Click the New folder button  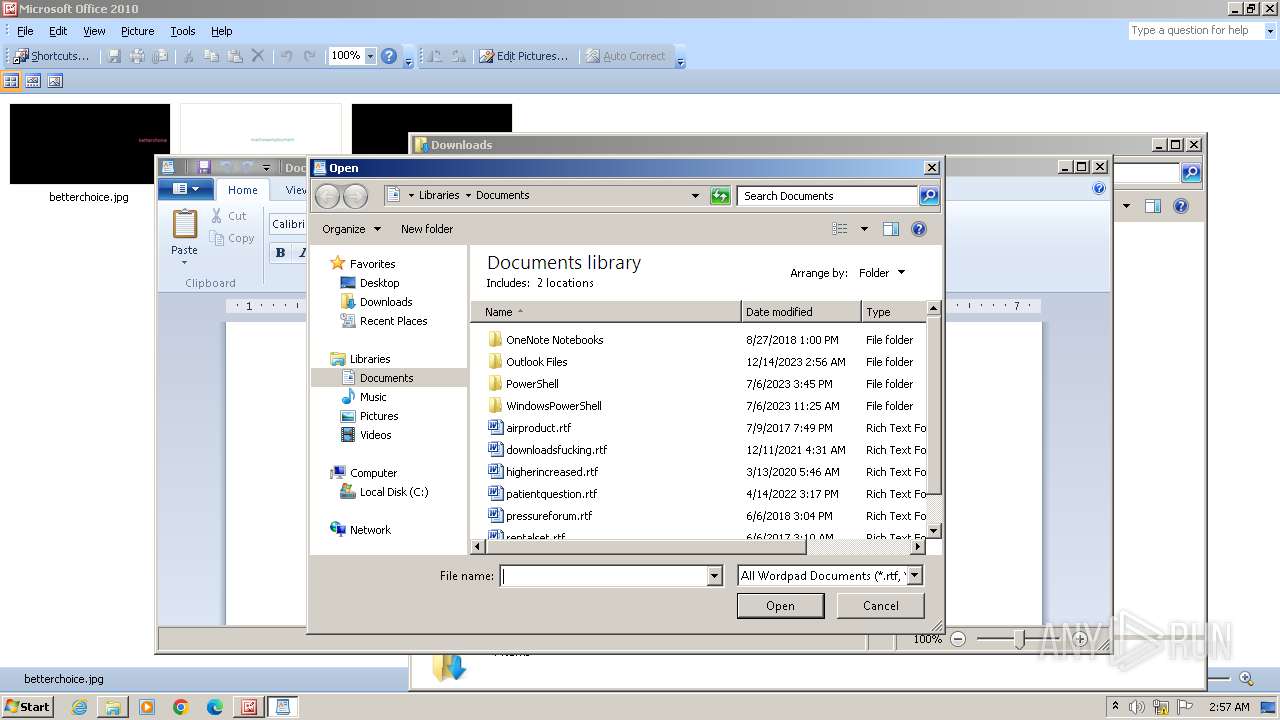427,229
